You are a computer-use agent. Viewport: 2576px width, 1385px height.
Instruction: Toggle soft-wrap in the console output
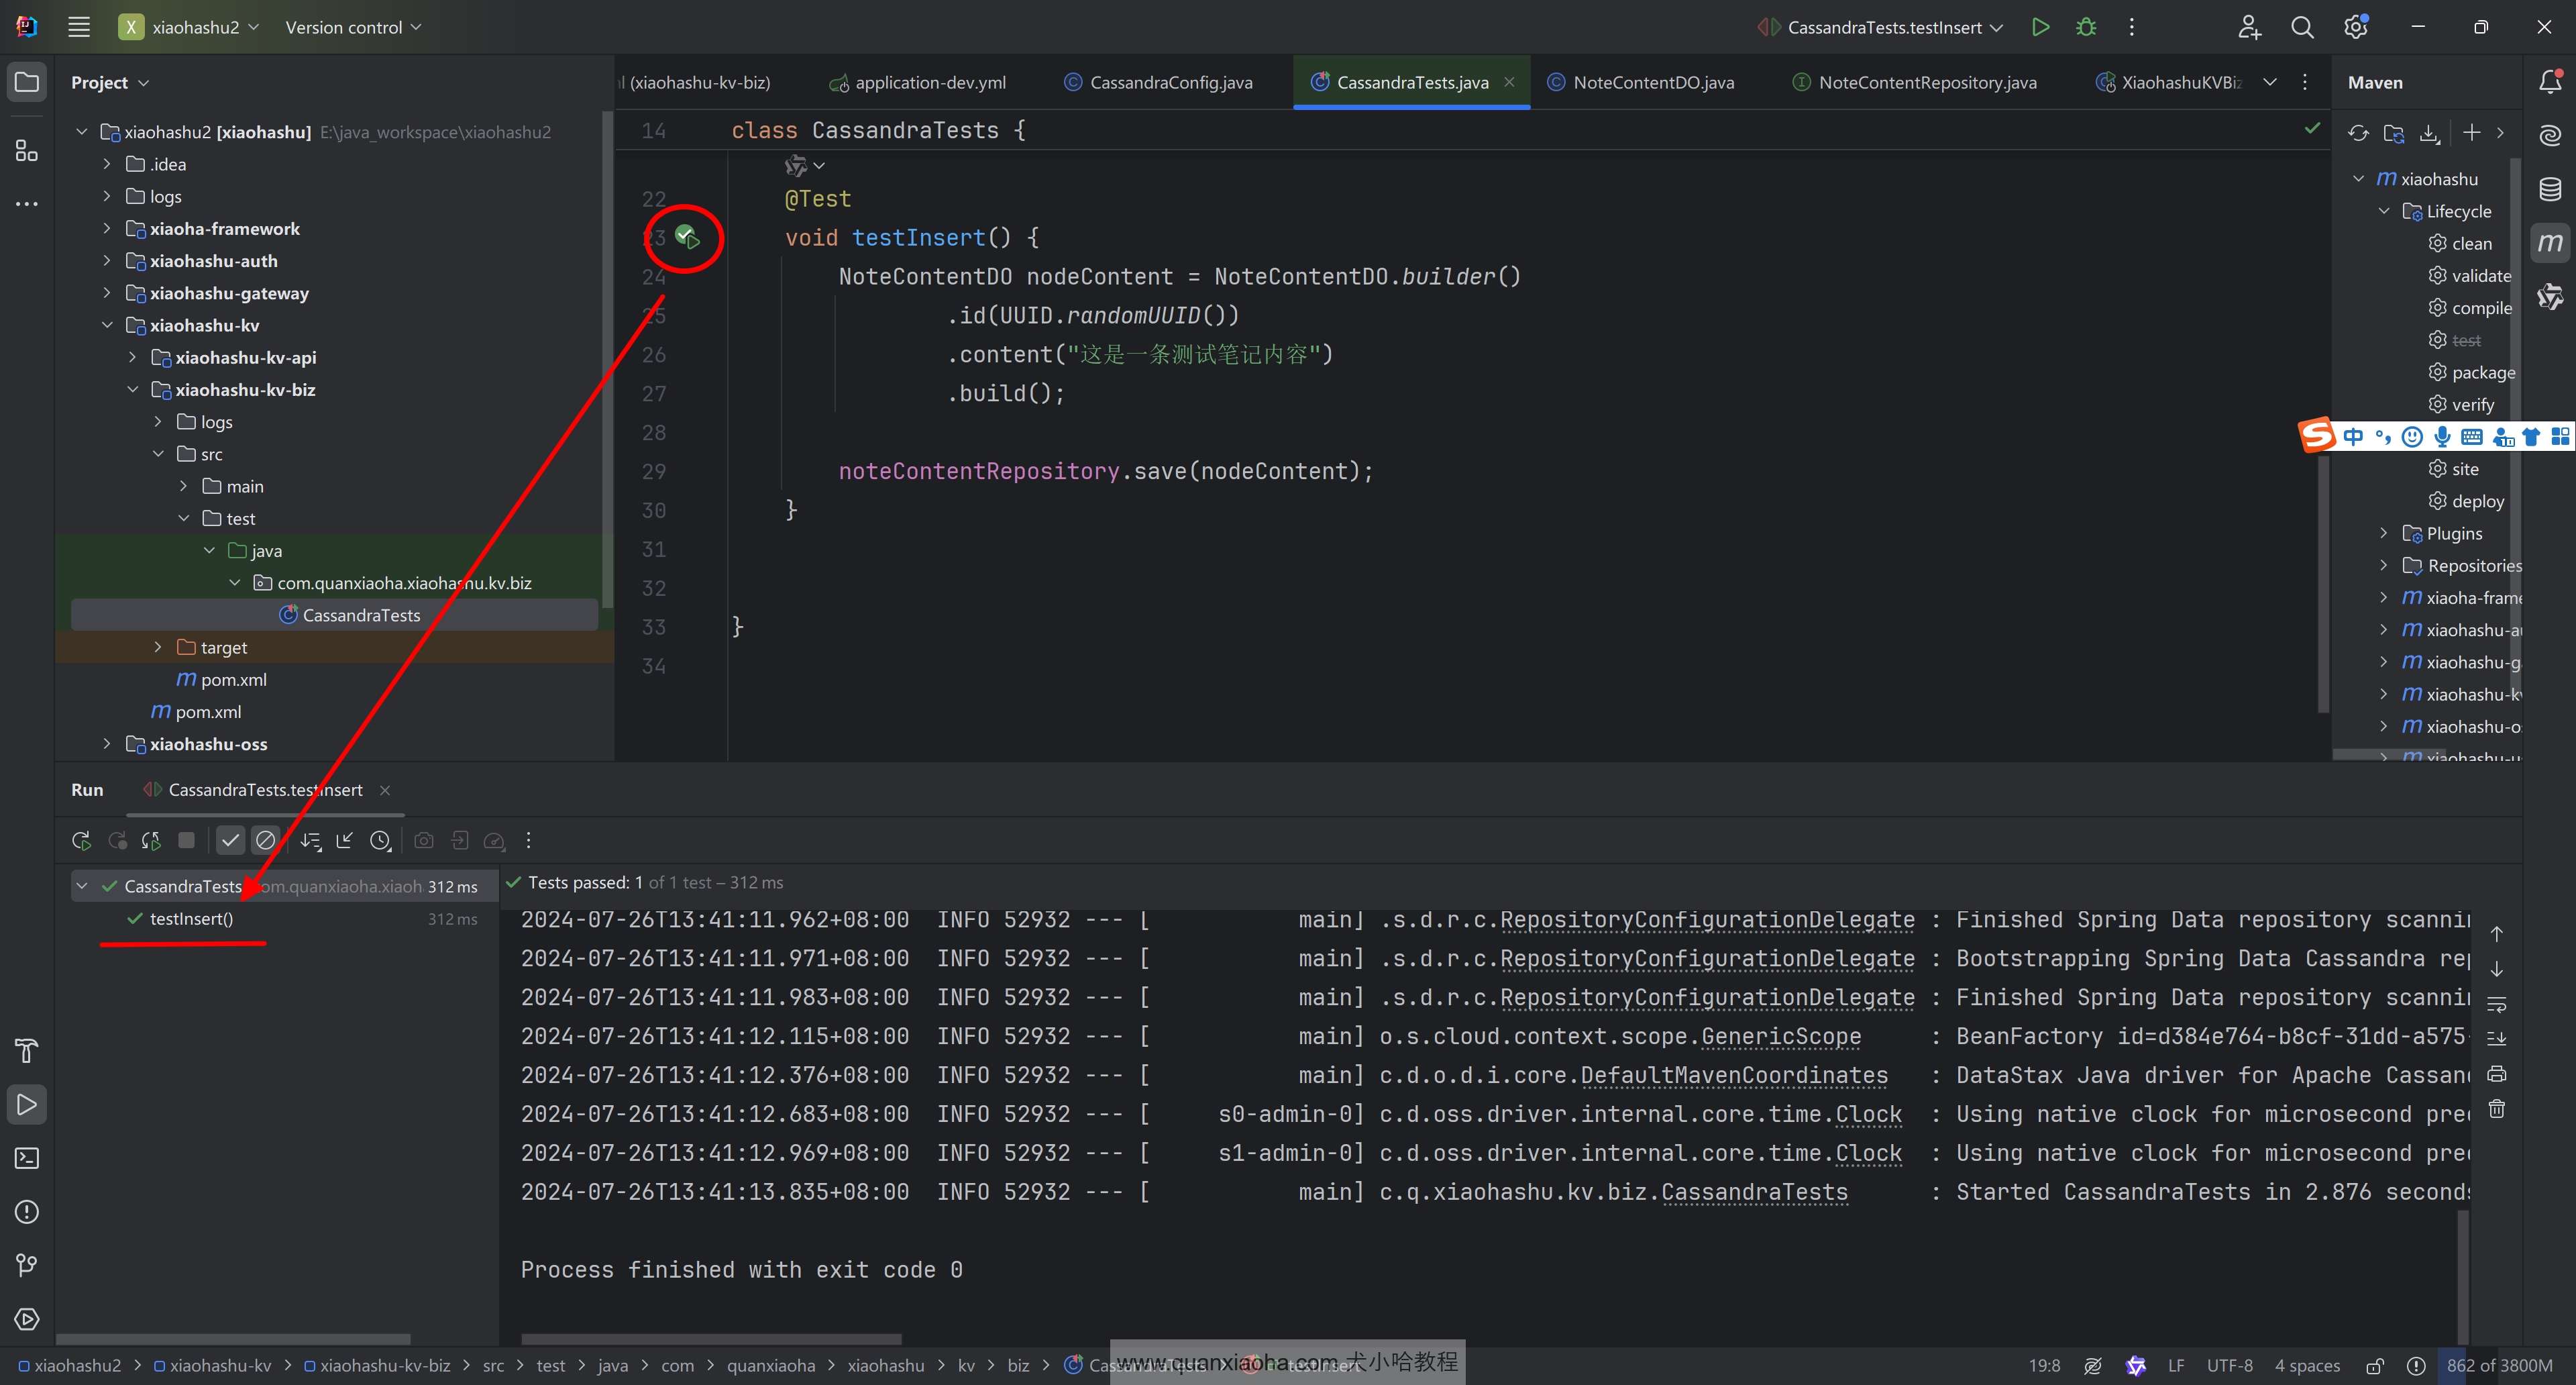(x=2497, y=1004)
